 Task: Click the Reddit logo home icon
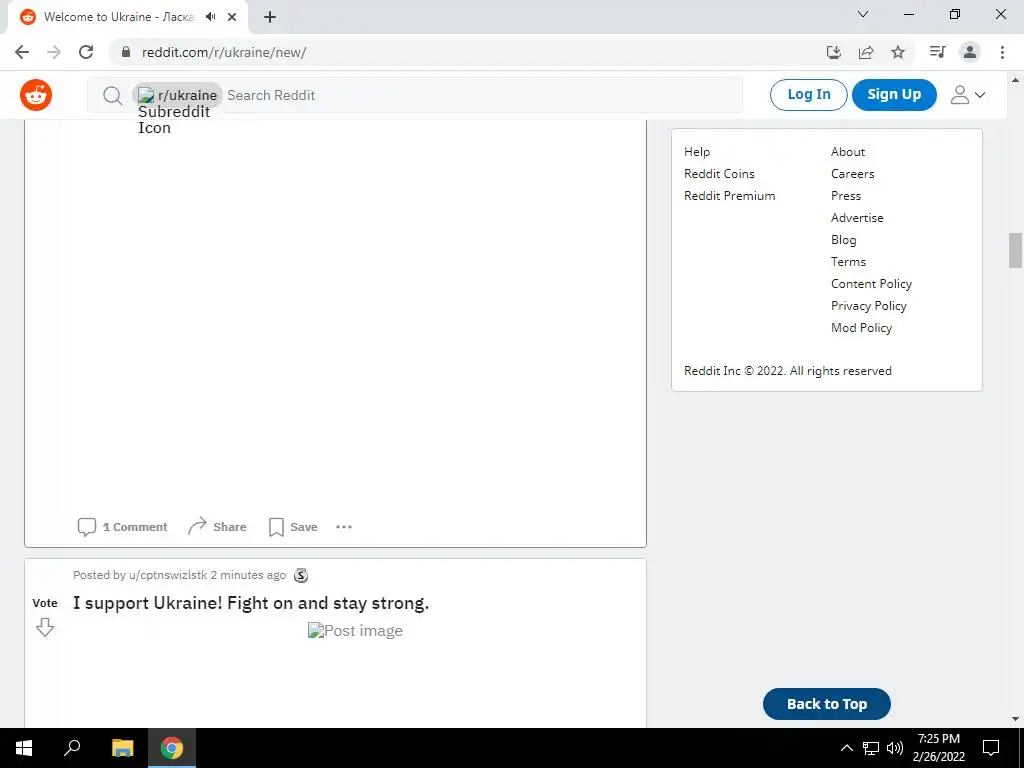36,95
